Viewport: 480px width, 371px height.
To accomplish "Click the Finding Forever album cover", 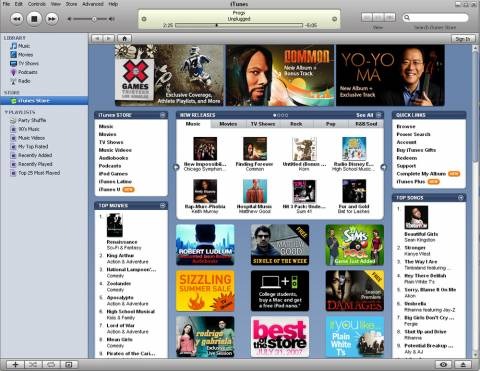I will point(255,149).
